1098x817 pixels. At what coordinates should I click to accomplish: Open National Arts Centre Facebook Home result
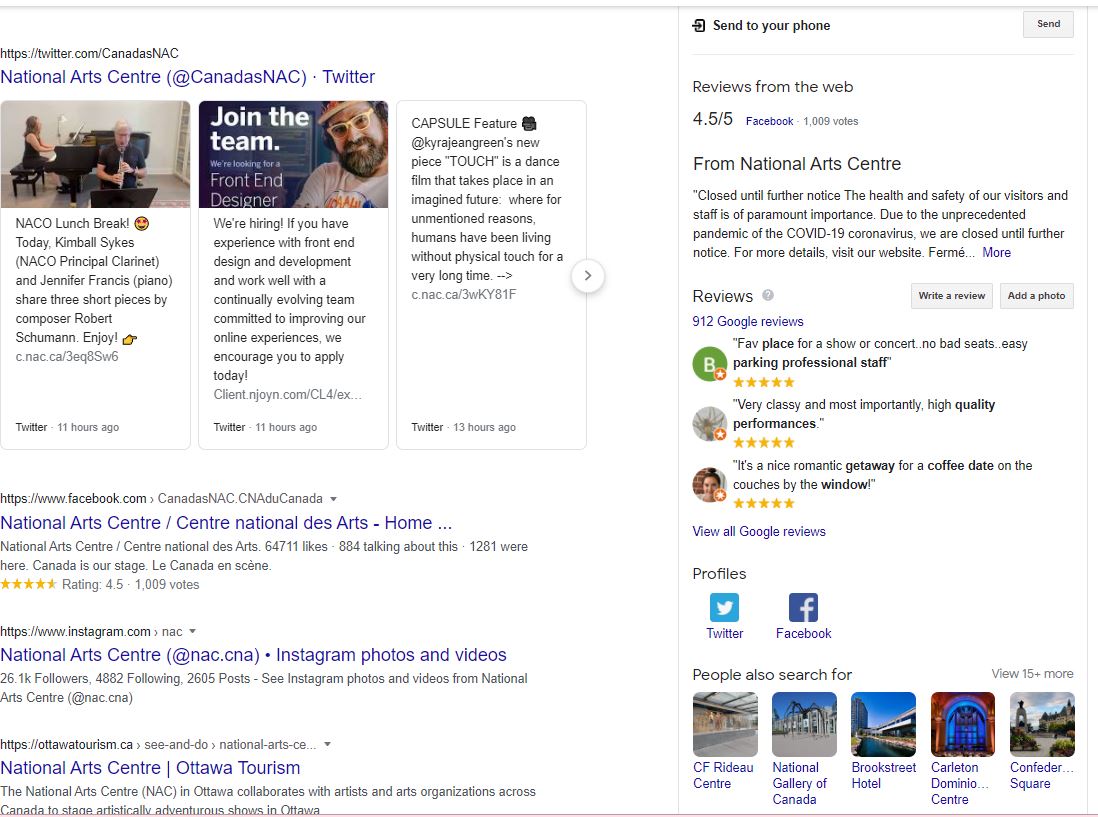pos(225,523)
